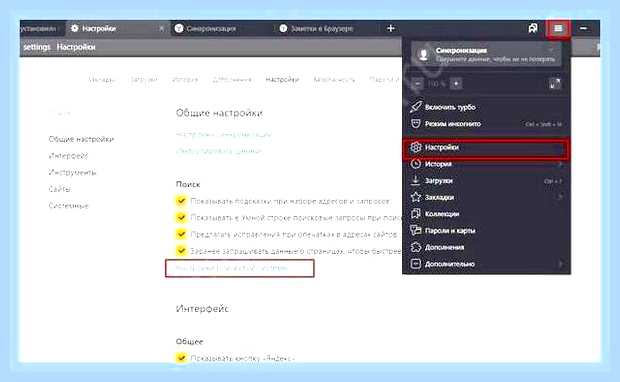
Task: Click the Пароли и карты icon
Action: point(416,230)
